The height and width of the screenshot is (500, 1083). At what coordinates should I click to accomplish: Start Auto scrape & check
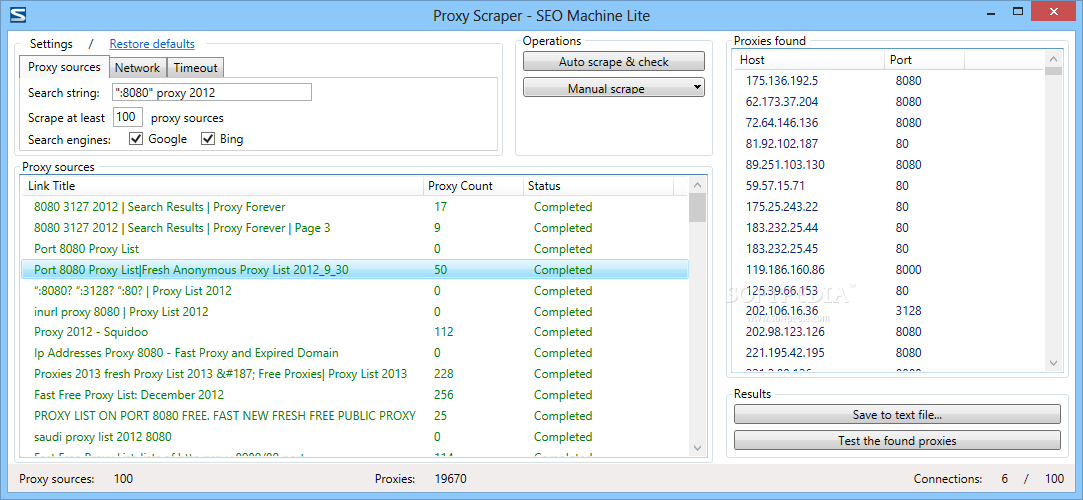tap(613, 61)
